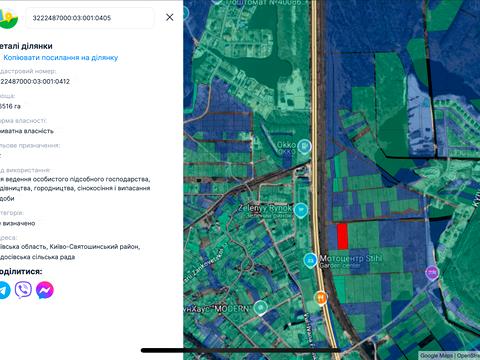This screenshot has width=480, height=360.
Task: Share parcel via Messenger icon
Action: 45,290
